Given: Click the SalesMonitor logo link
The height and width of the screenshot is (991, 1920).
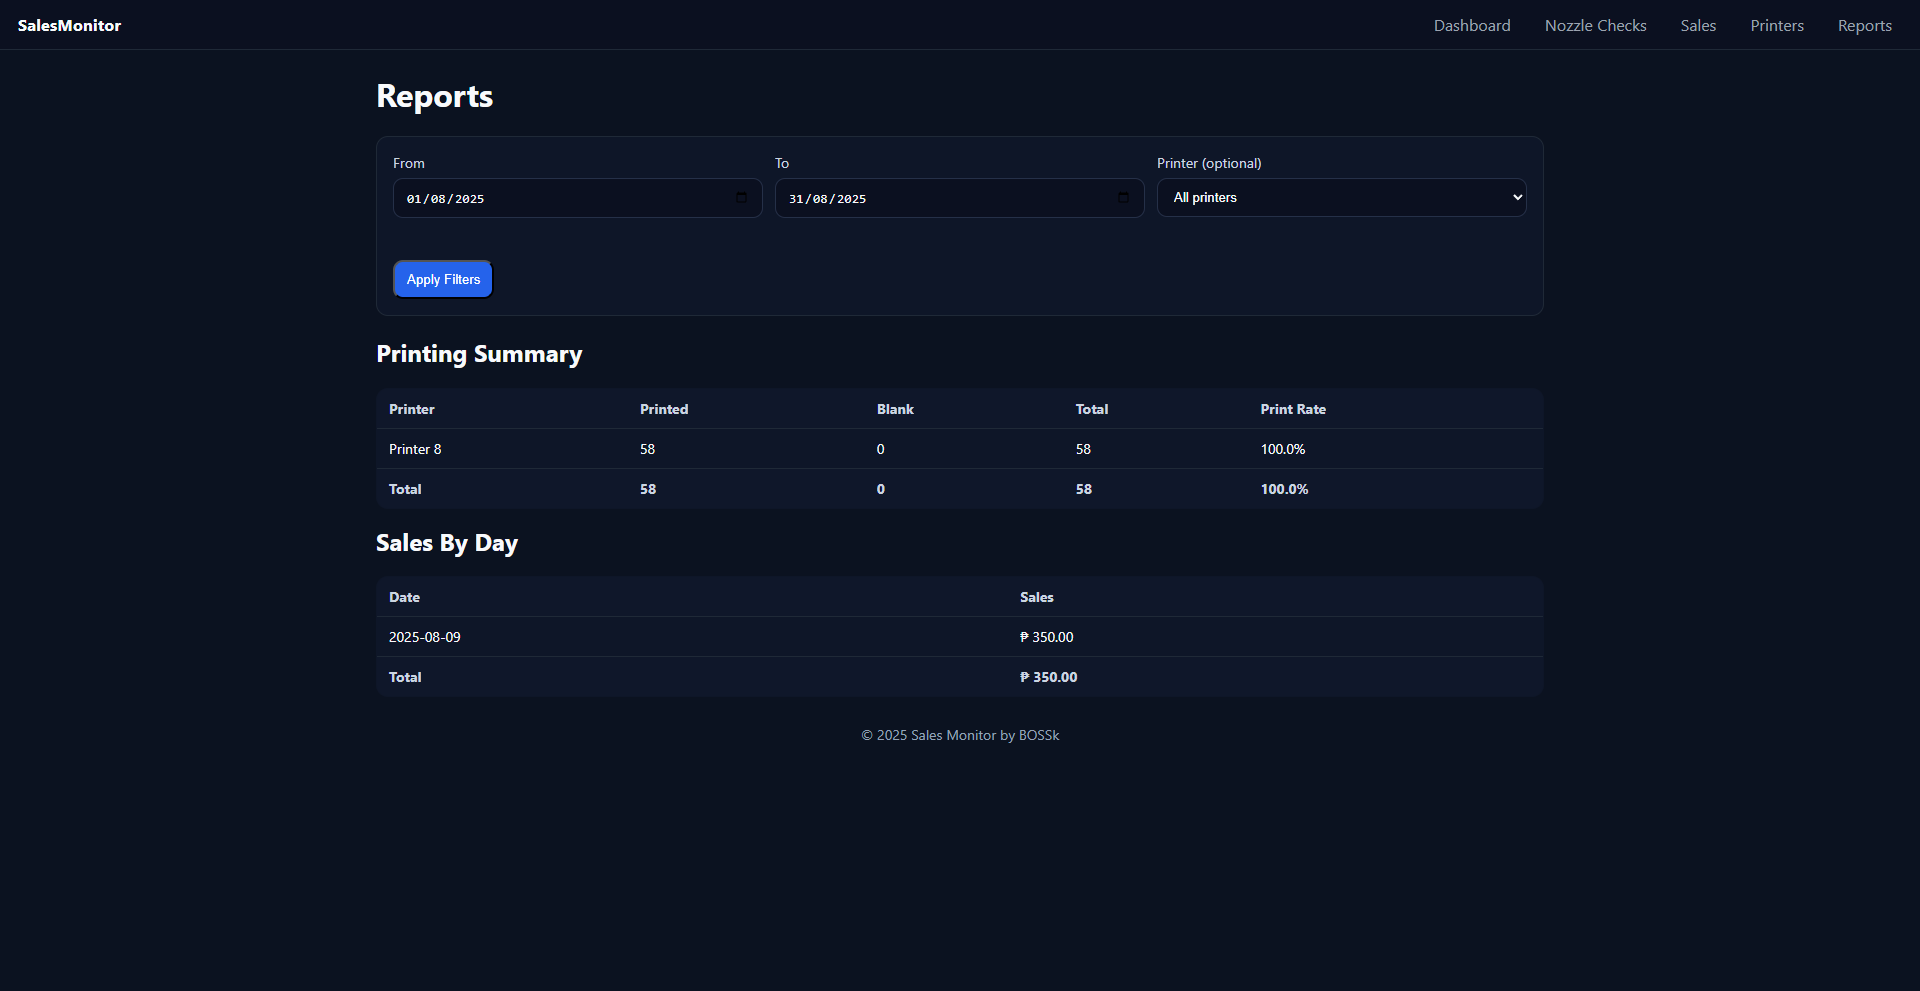Looking at the screenshot, I should (69, 26).
